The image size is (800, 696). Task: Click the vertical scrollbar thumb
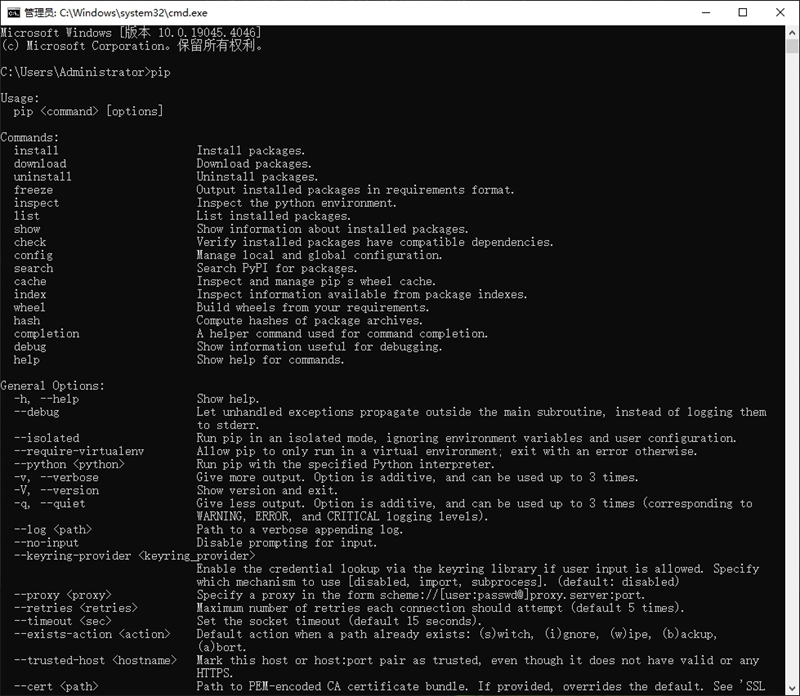tap(792, 46)
